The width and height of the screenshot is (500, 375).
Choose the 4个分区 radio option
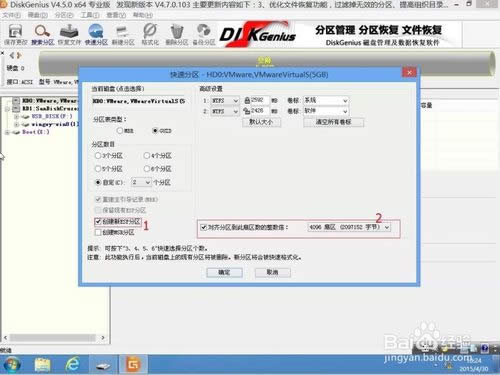[147, 156]
